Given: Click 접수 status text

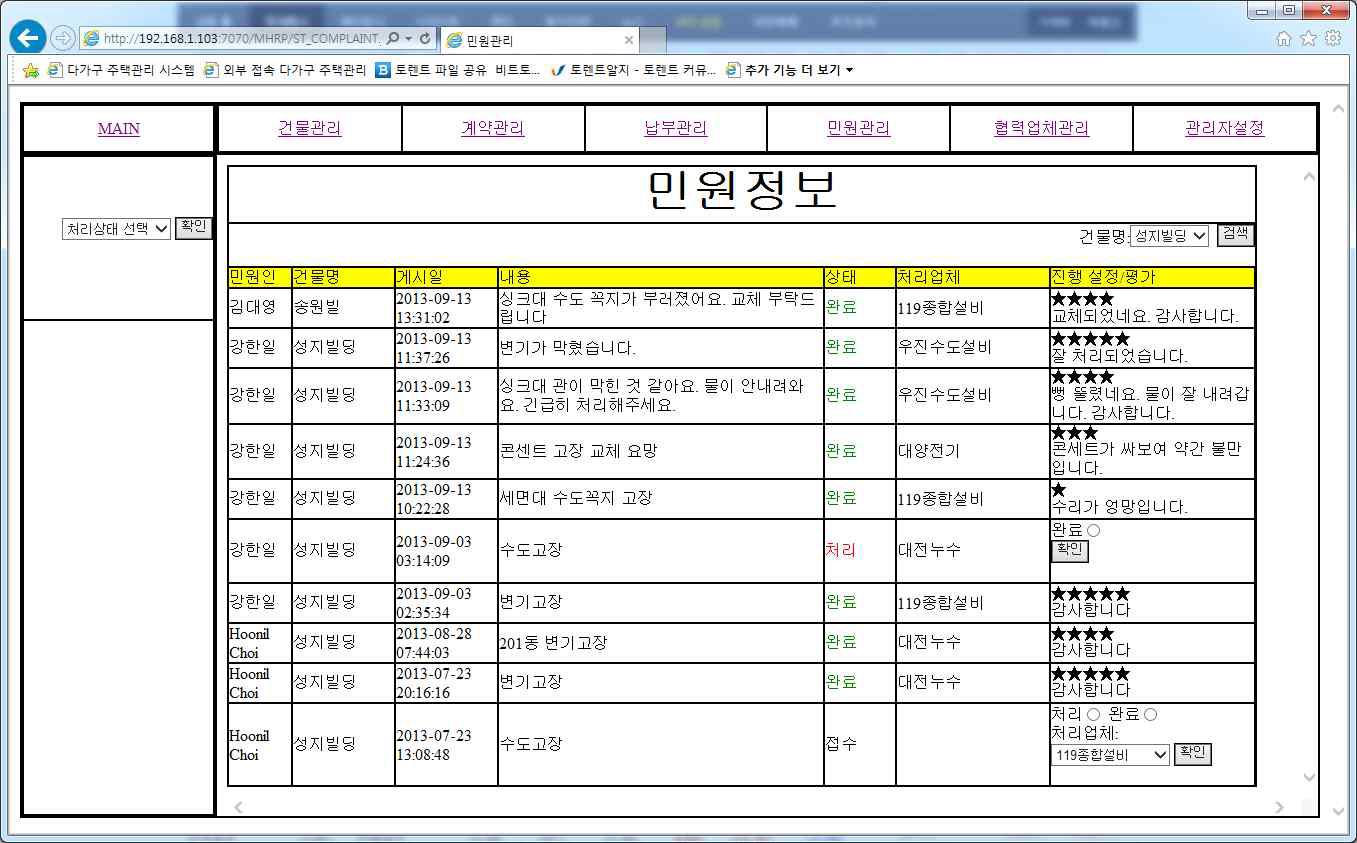Looking at the screenshot, I should point(840,744).
